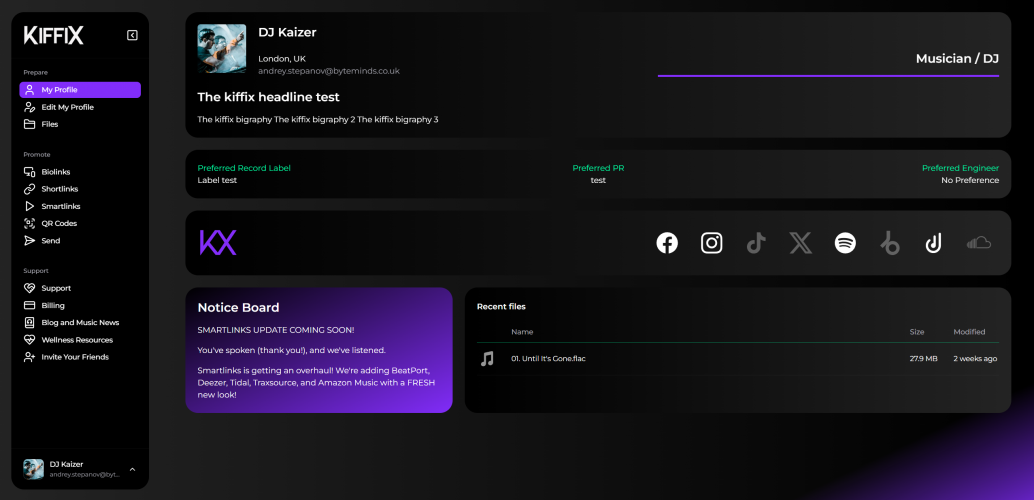Open the Spotify social link icon
This screenshot has width=1034, height=500.
click(x=845, y=243)
